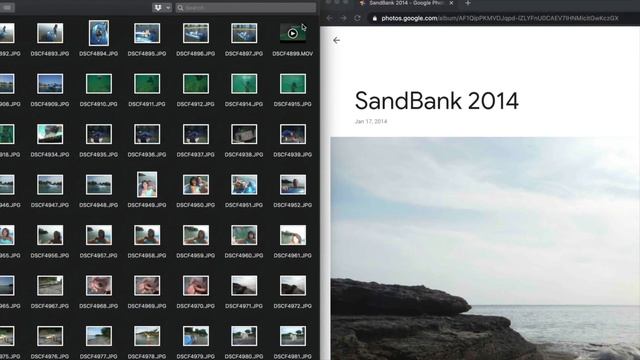Select the DSCF4958.JPG thumbnail
Image resolution: width=640 pixels, height=360 pixels.
coord(147,235)
